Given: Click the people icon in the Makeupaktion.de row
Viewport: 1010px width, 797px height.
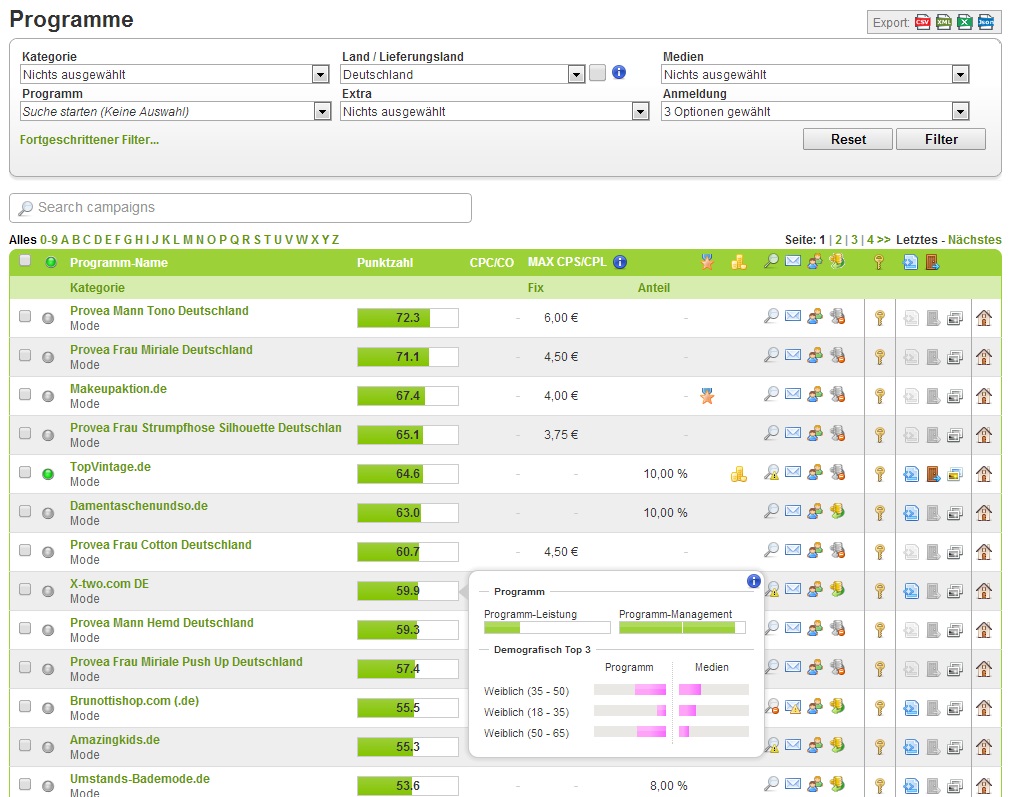Looking at the screenshot, I should pos(815,394).
